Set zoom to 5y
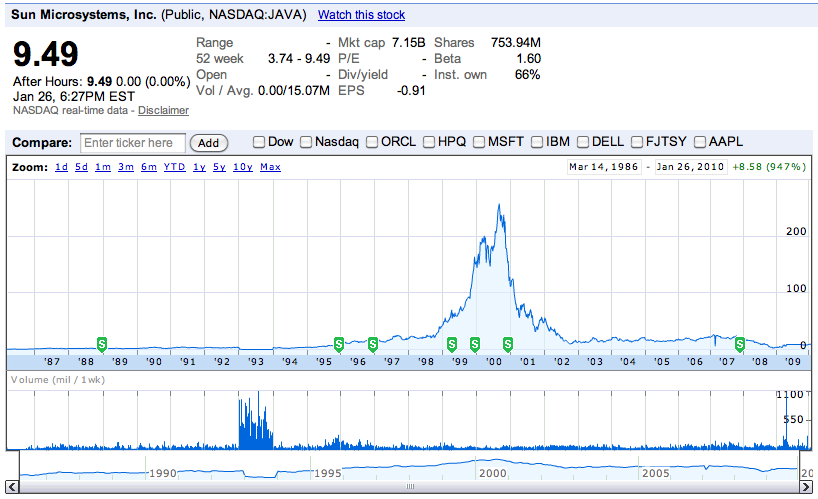This screenshot has height=499, width=818. (x=219, y=167)
